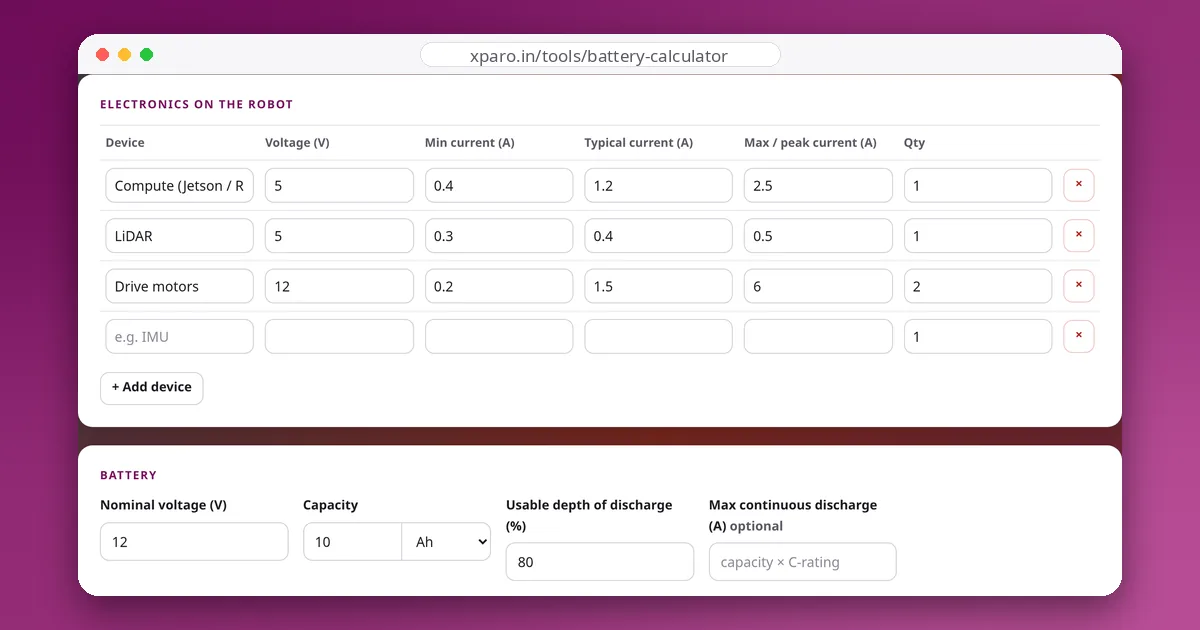1200x630 pixels.
Task: Edit LiDAR peak current 0.5
Action: point(818,236)
